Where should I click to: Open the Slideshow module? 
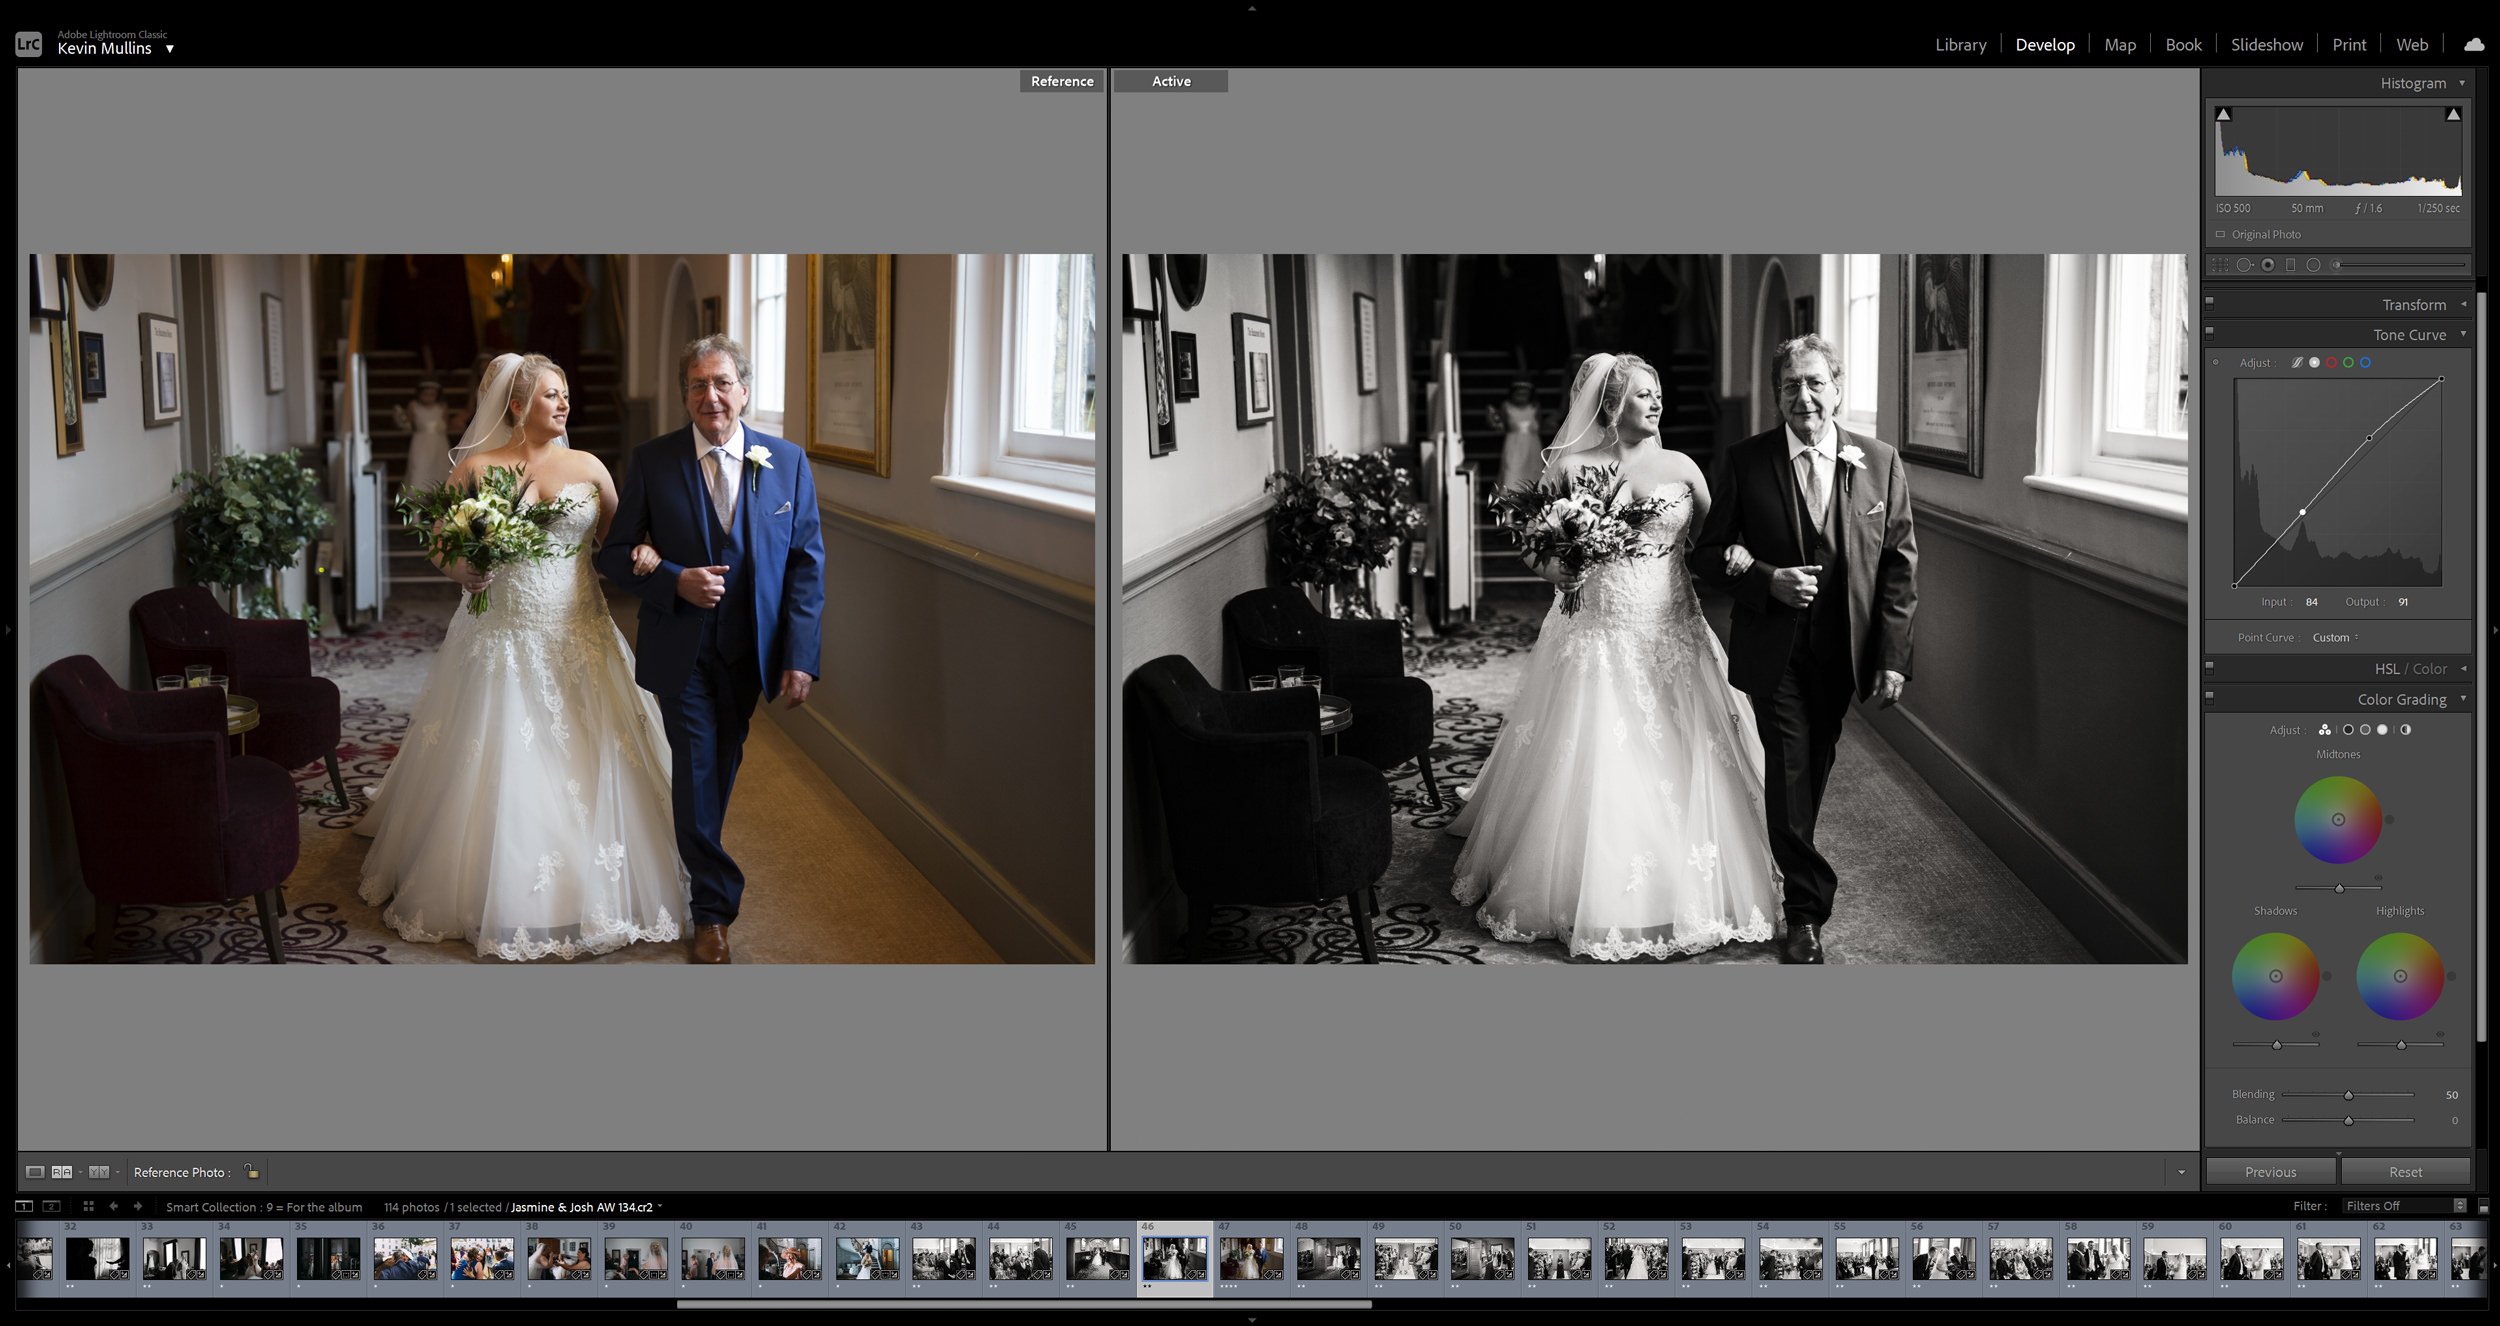(x=2265, y=44)
